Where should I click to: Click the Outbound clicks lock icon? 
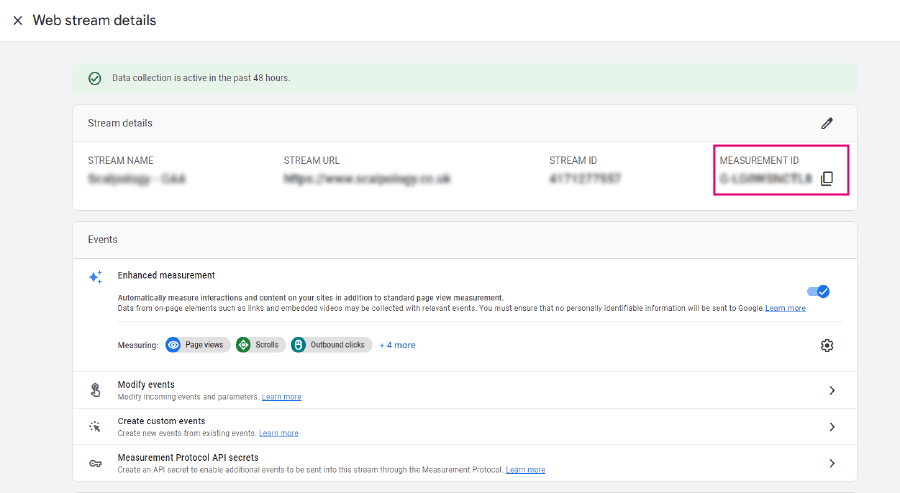point(298,345)
